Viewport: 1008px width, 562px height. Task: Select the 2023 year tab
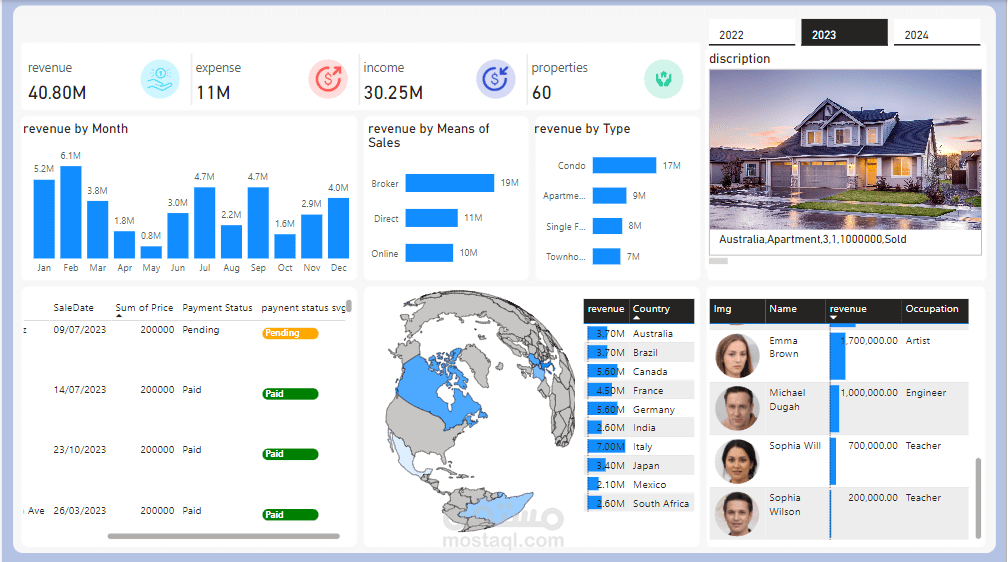click(844, 33)
